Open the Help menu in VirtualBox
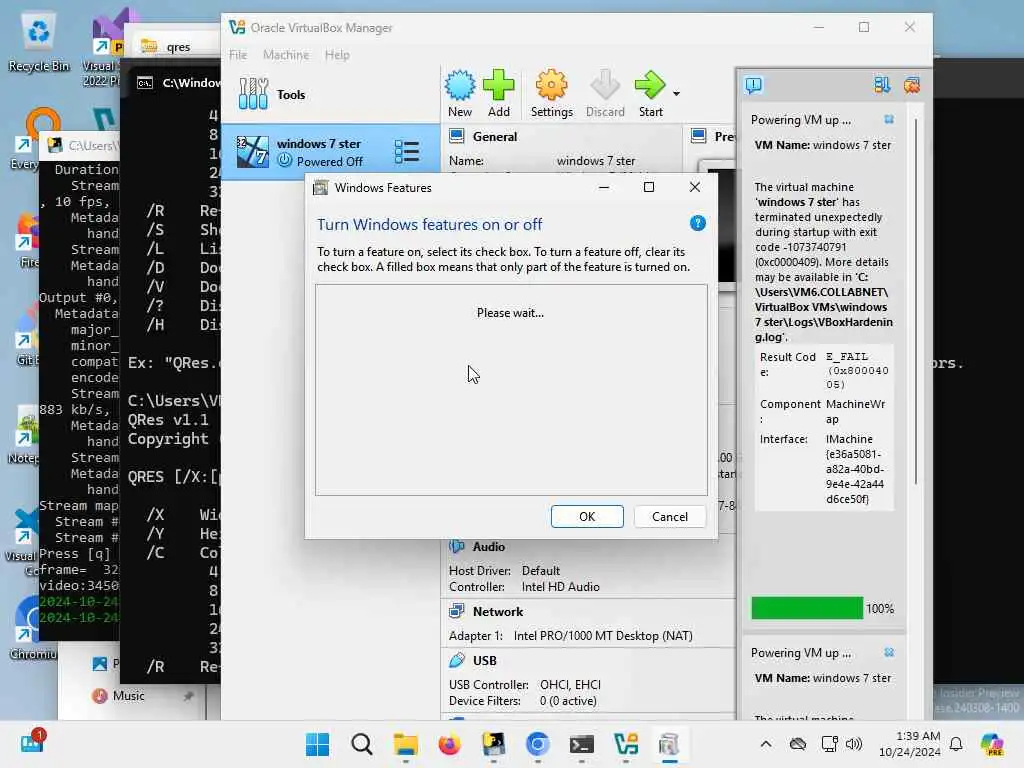1024x768 pixels. pos(337,55)
